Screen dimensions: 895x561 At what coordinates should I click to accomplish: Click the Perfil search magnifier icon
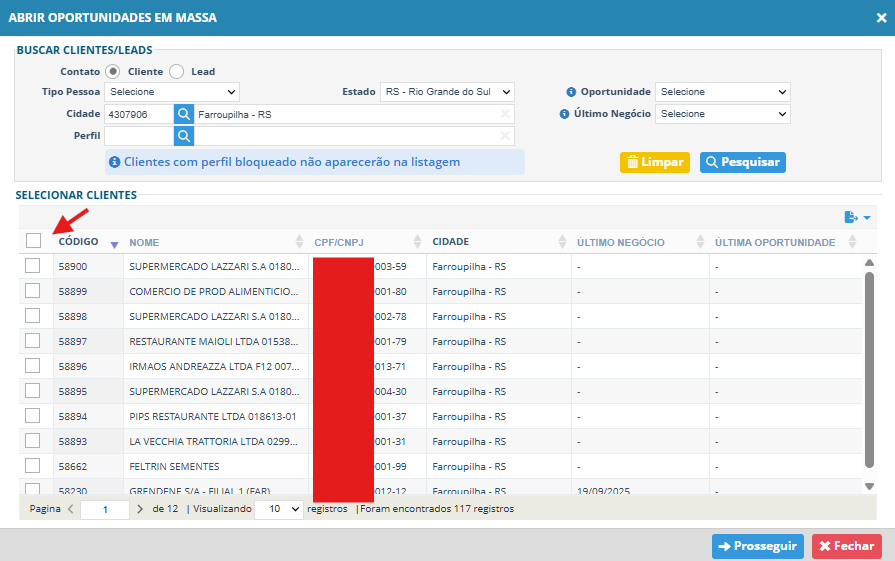[x=184, y=136]
